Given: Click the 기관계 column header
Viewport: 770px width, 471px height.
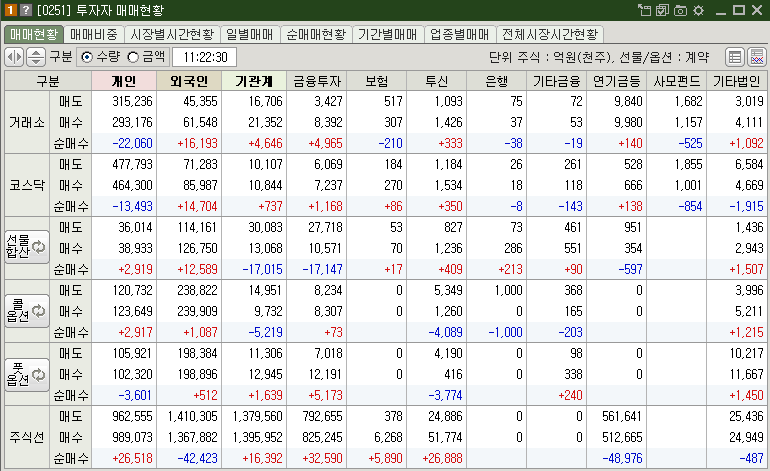Looking at the screenshot, I should (254, 81).
